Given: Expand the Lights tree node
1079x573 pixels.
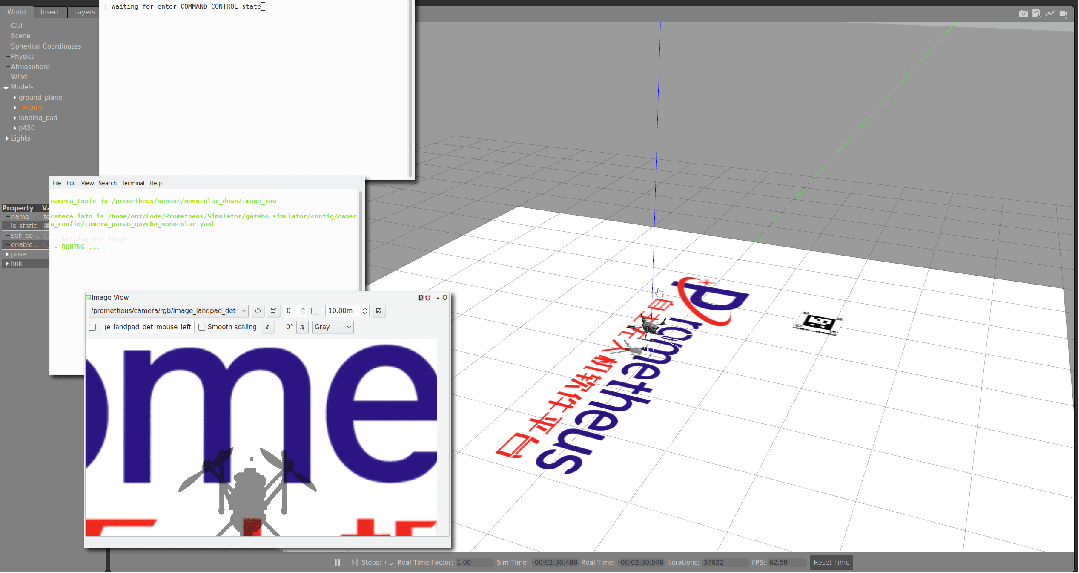Looking at the screenshot, I should pyautogui.click(x=7, y=138).
